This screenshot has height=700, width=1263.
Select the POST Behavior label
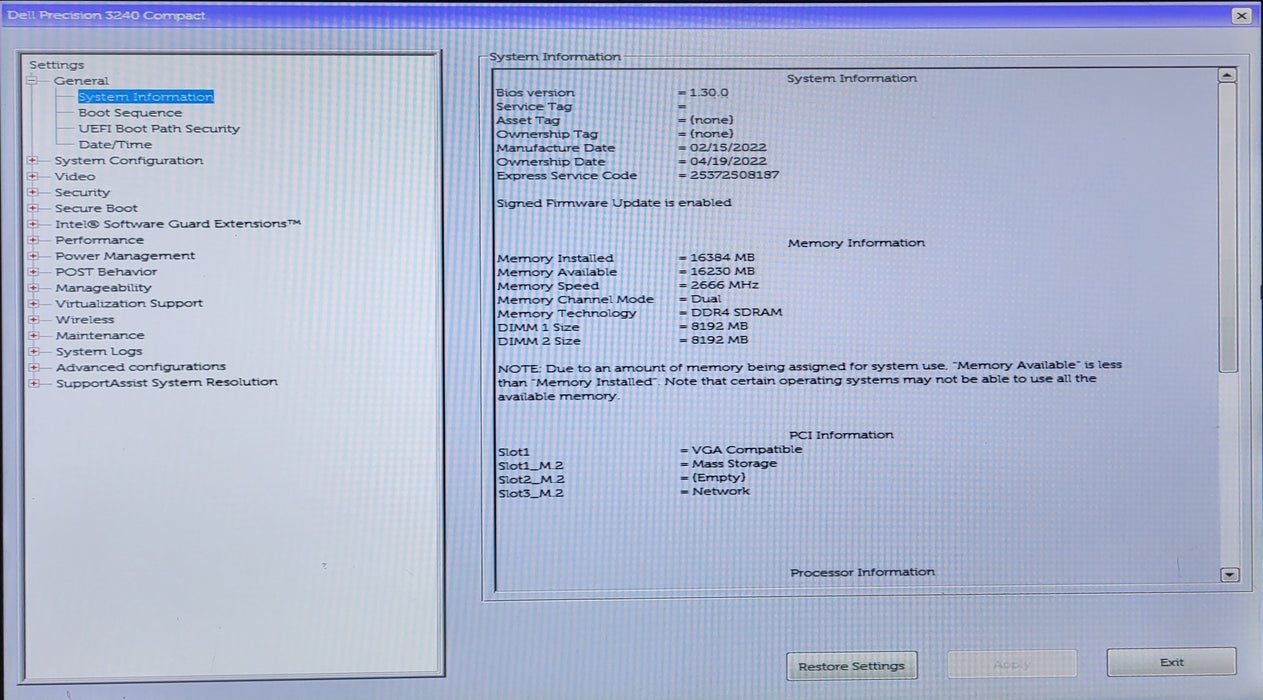(x=106, y=272)
